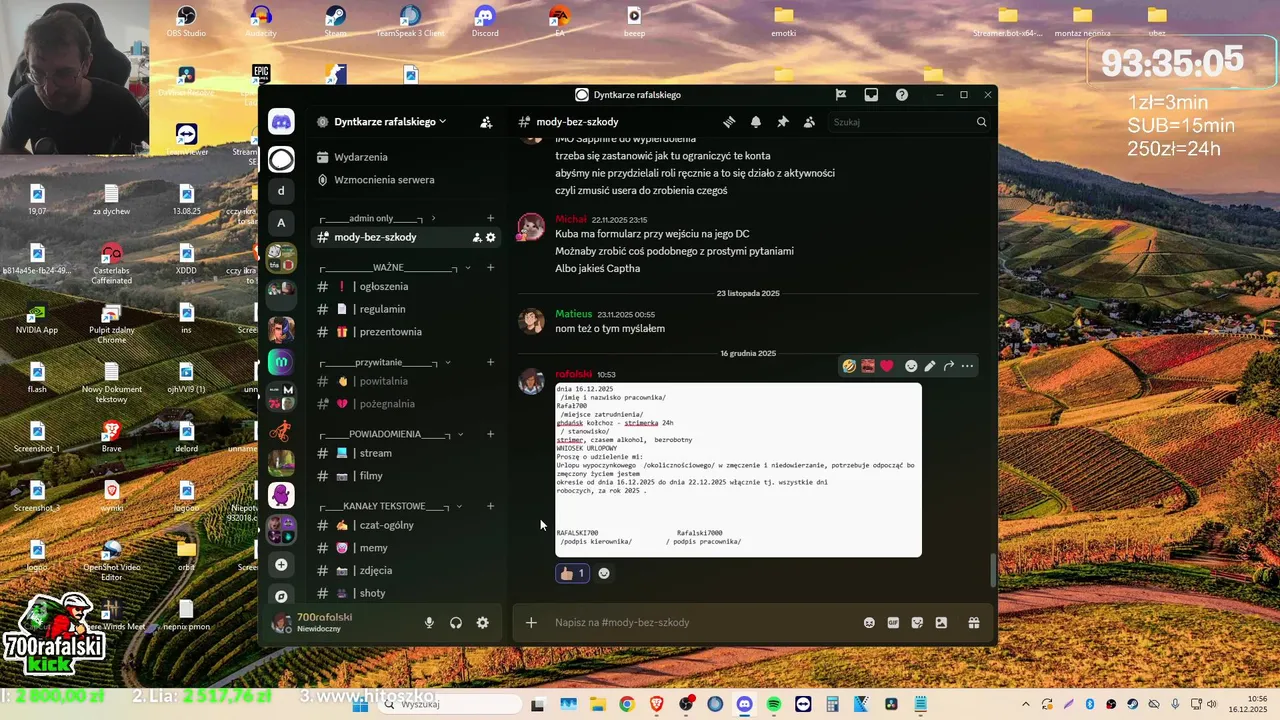This screenshot has height=720, width=1280.
Task: Open Discord help question mark icon
Action: 902,95
